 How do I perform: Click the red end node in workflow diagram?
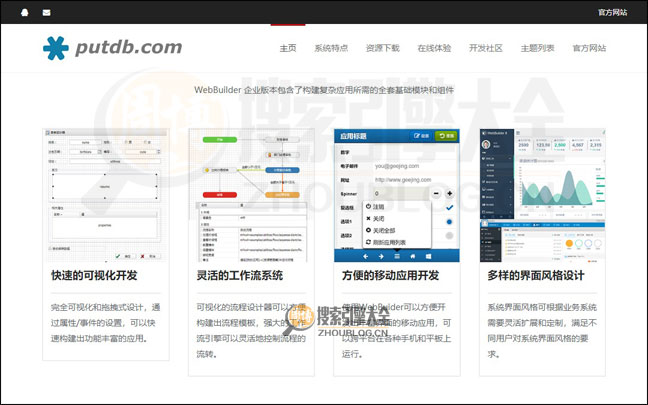click(x=220, y=195)
